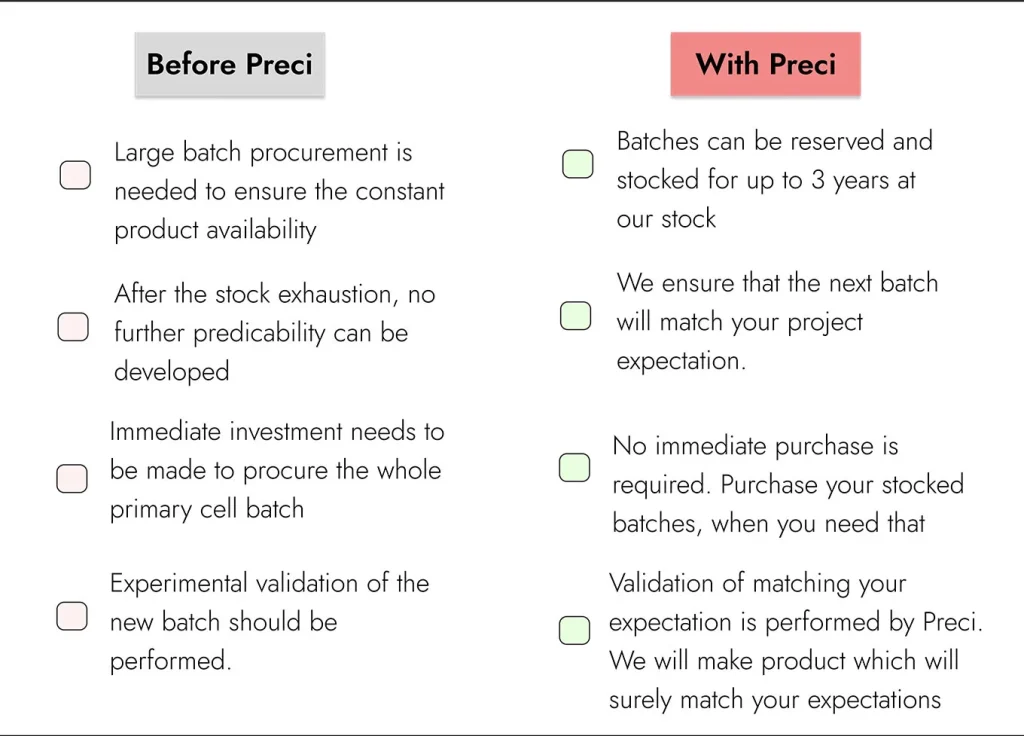Click the large batch procurement text
This screenshot has width=1024, height=736.
(278, 191)
